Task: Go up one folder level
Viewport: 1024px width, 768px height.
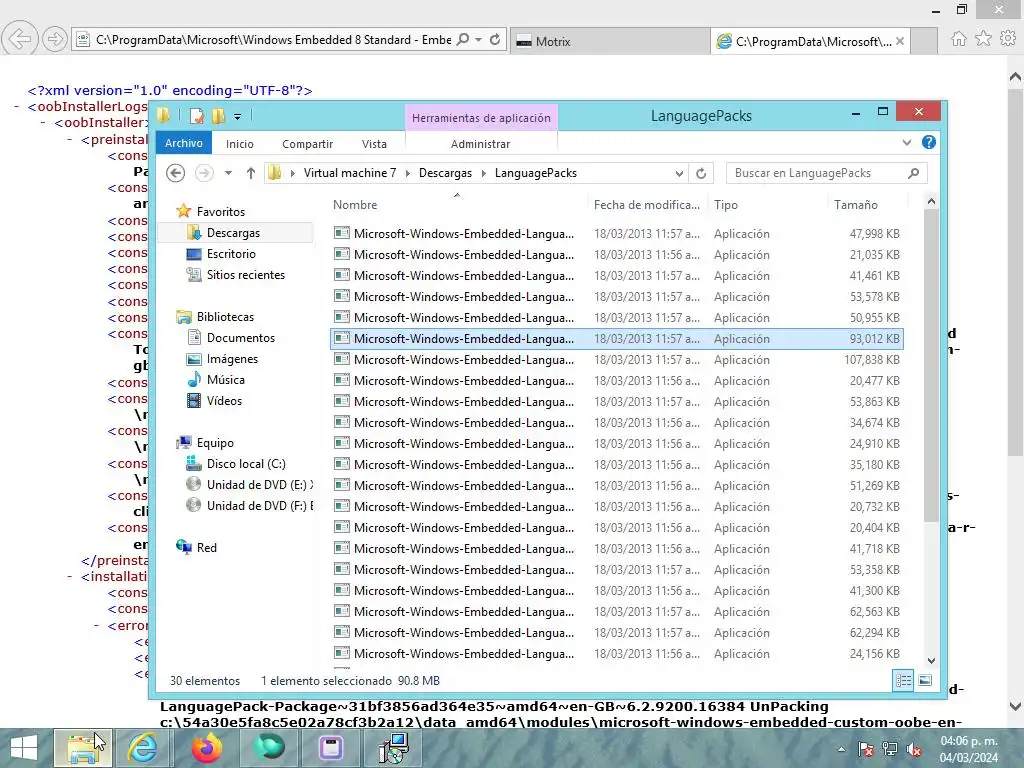Action: [251, 173]
